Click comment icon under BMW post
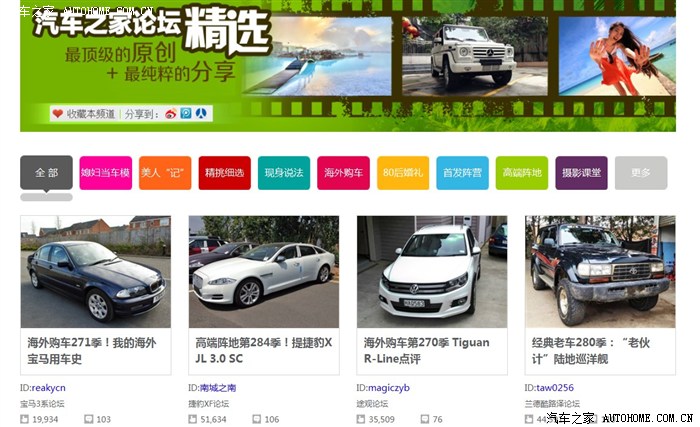Image resolution: width=700 pixels, height=427 pixels. (x=89, y=419)
